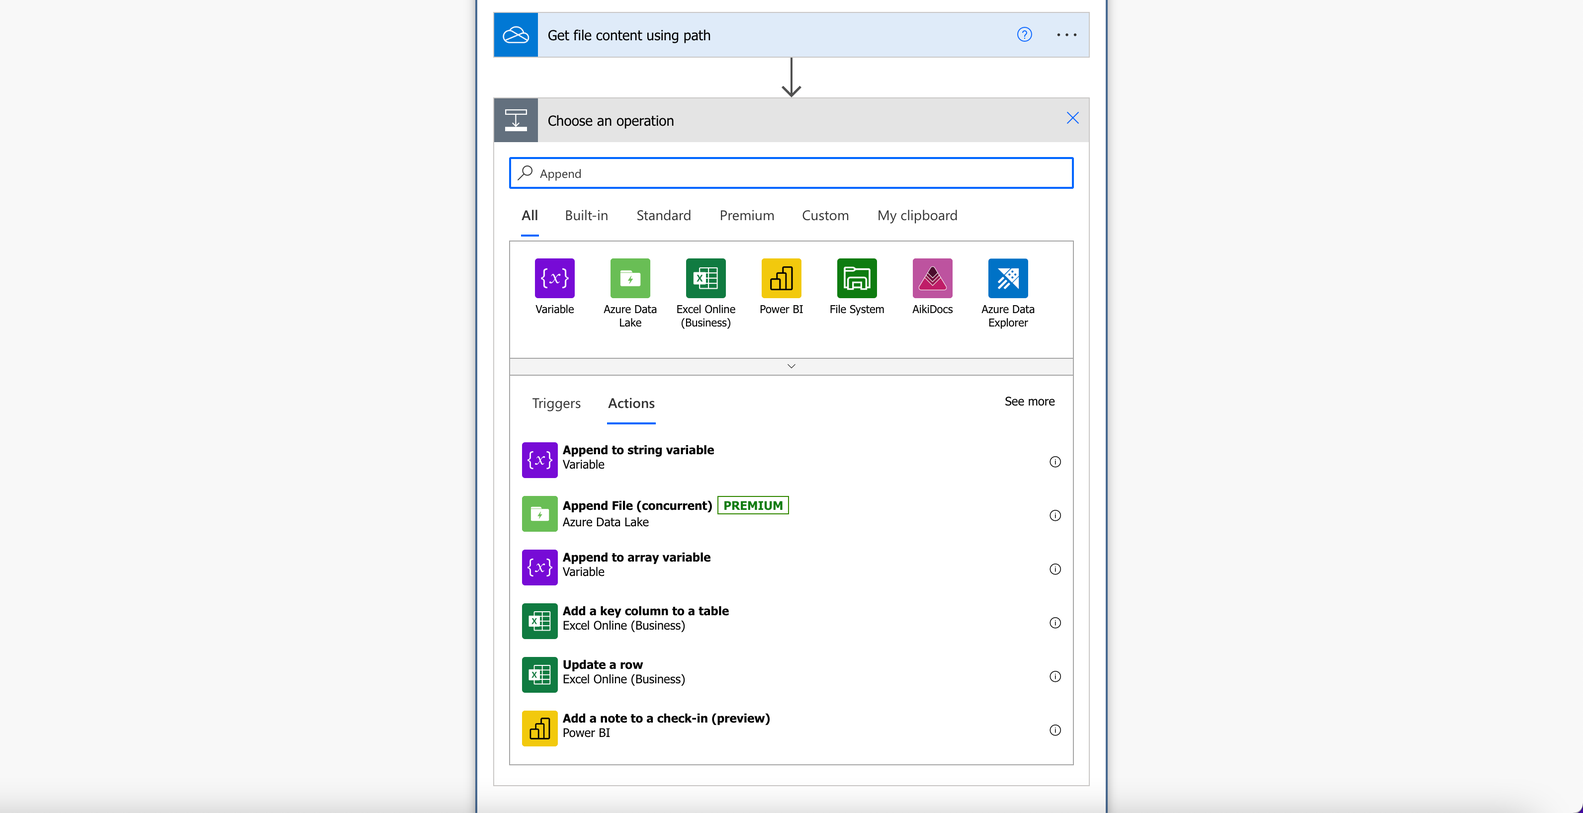Expand the connectors list chevron

point(791,366)
